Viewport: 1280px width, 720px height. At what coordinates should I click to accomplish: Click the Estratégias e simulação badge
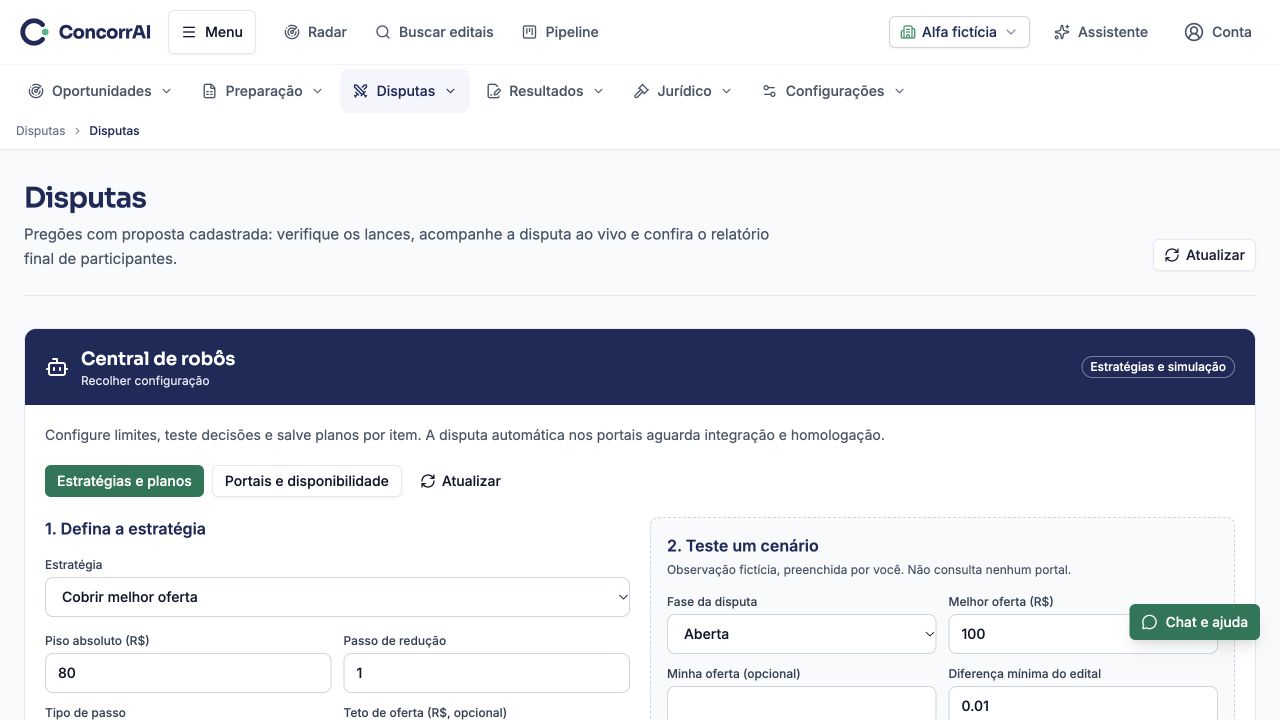pos(1158,367)
